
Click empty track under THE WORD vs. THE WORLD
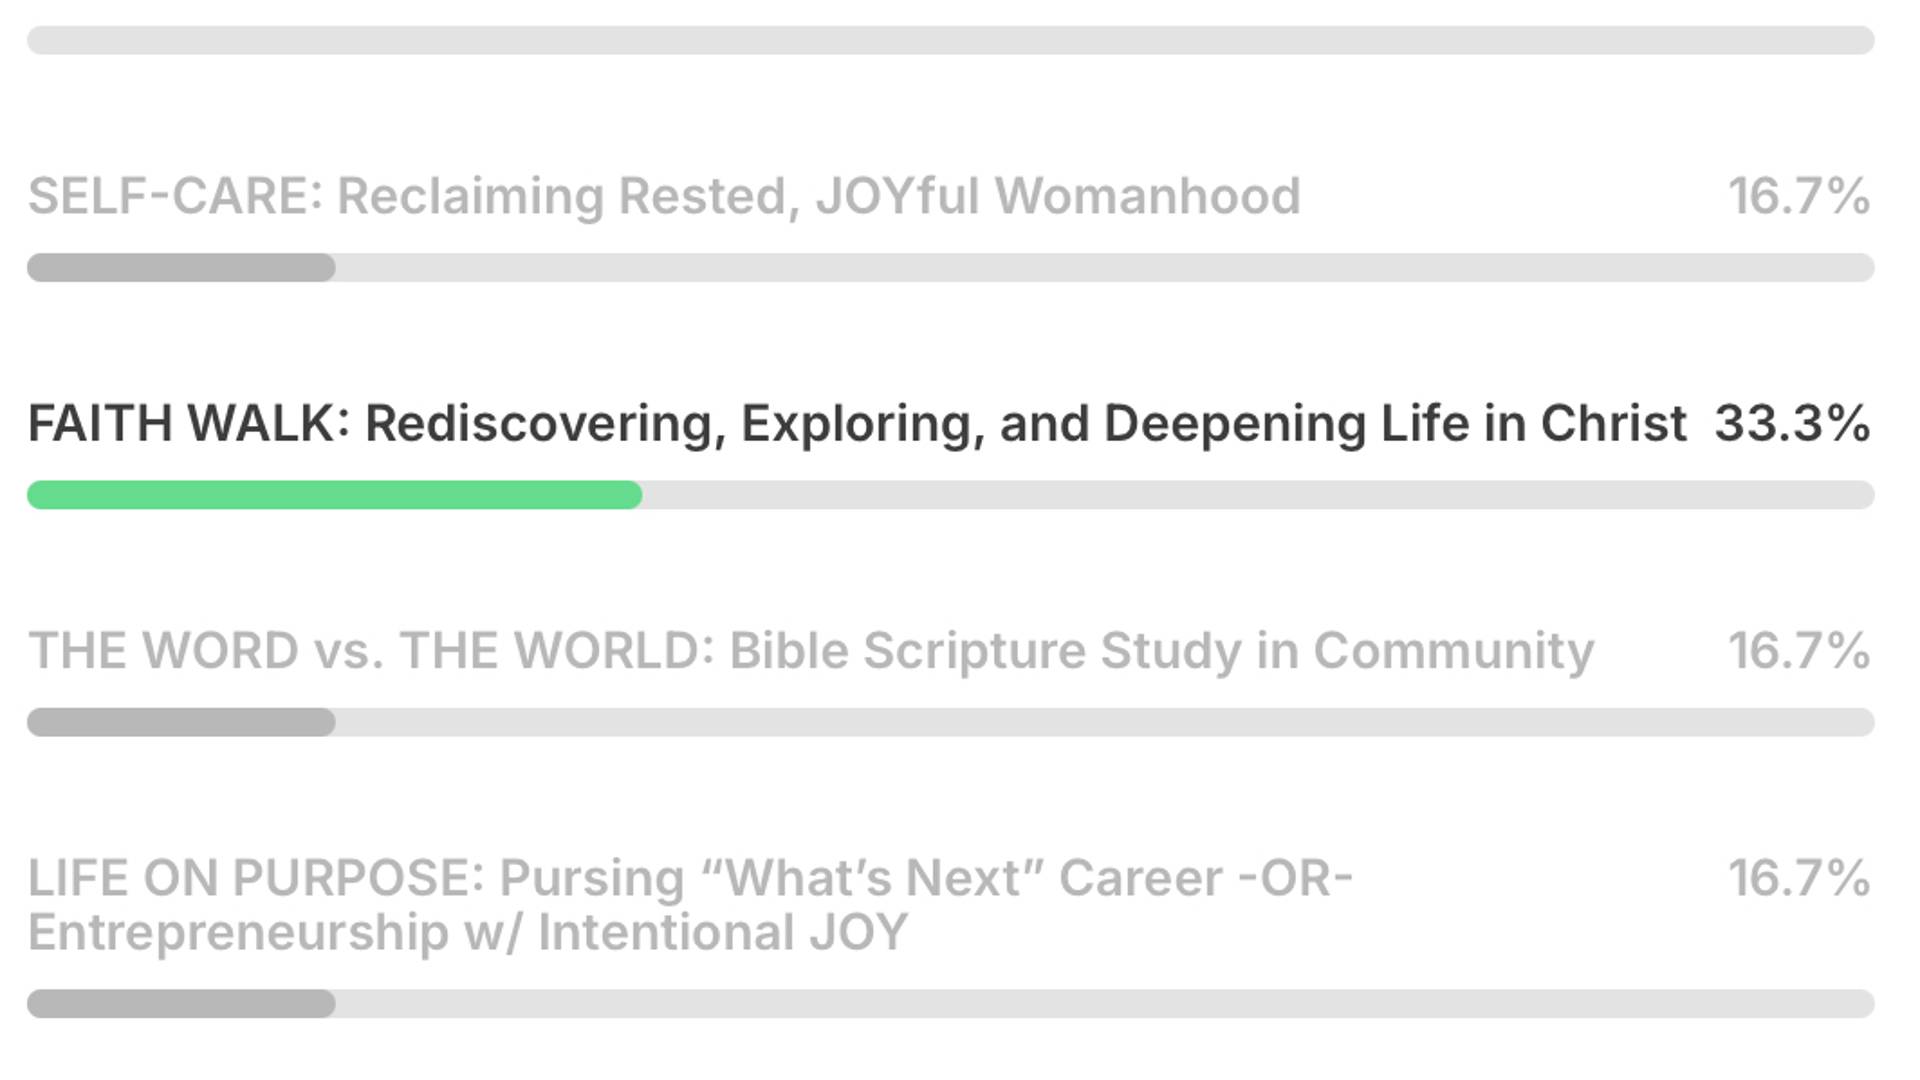tap(1100, 722)
